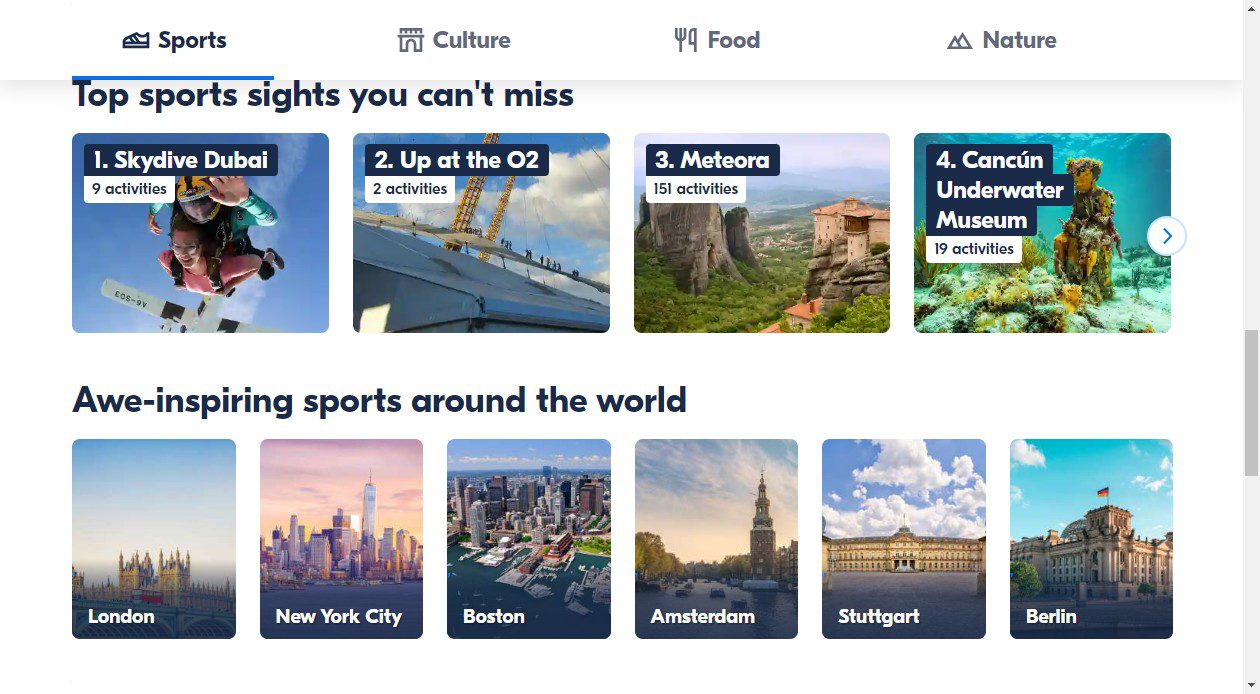Click the mountain icon beside Nature

(x=959, y=41)
